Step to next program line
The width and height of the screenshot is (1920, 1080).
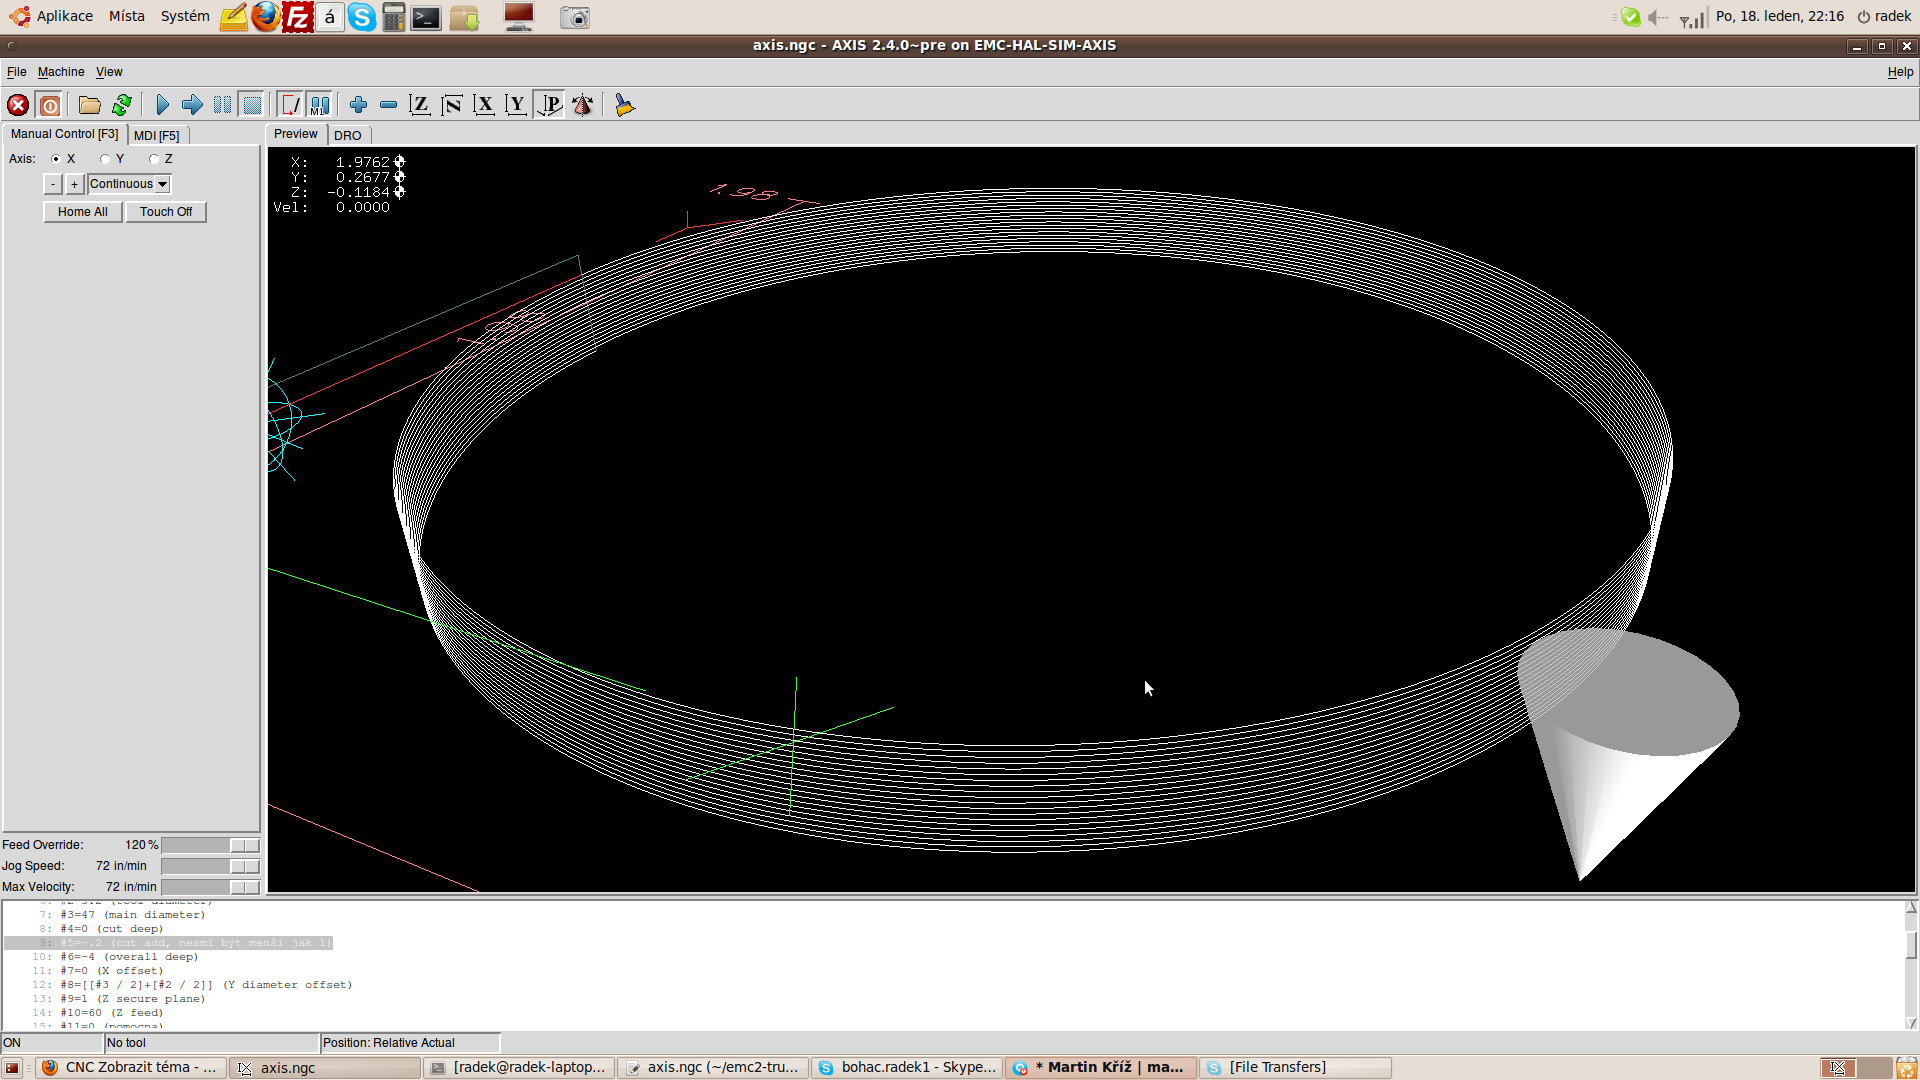point(192,105)
